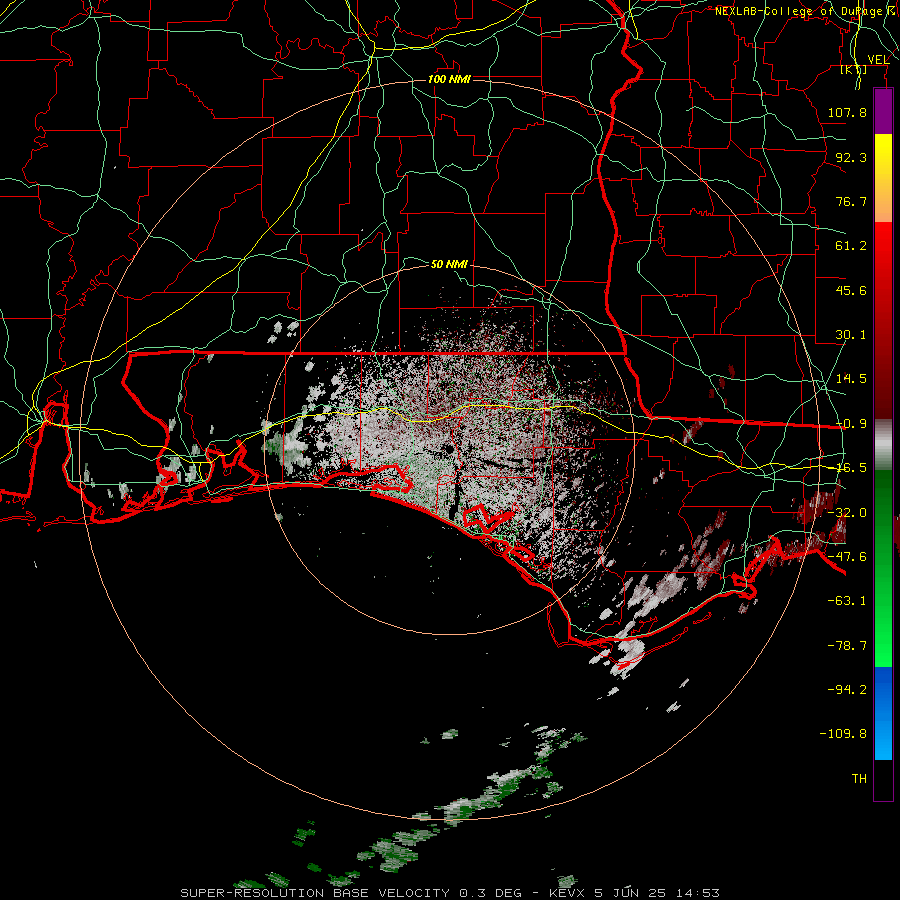Select the 14.5 value on the velocity scale

tap(851, 379)
